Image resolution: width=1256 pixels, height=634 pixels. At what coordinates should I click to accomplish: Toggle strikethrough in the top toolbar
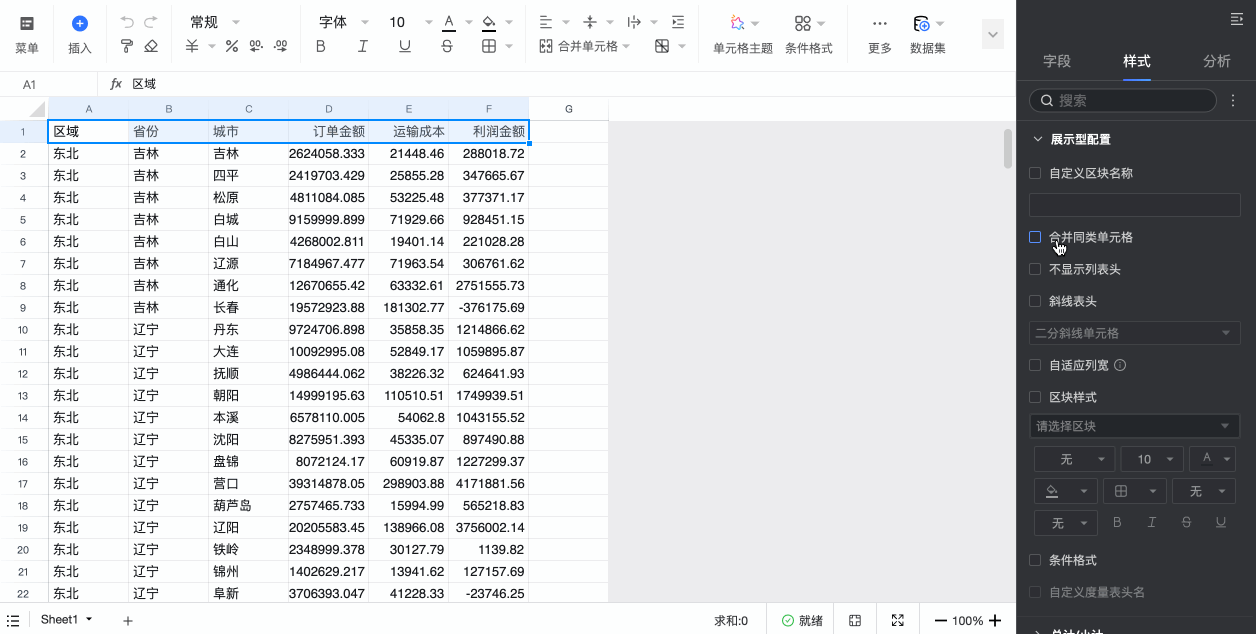coord(447,46)
